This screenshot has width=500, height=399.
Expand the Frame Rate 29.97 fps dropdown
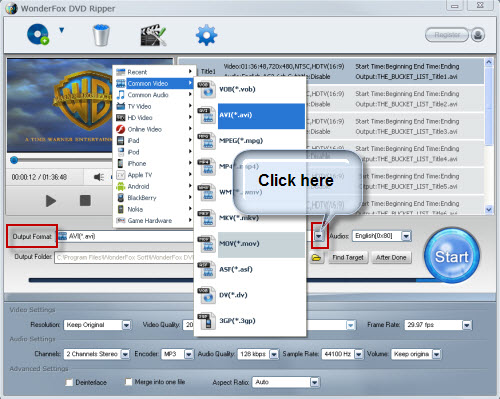[467, 325]
